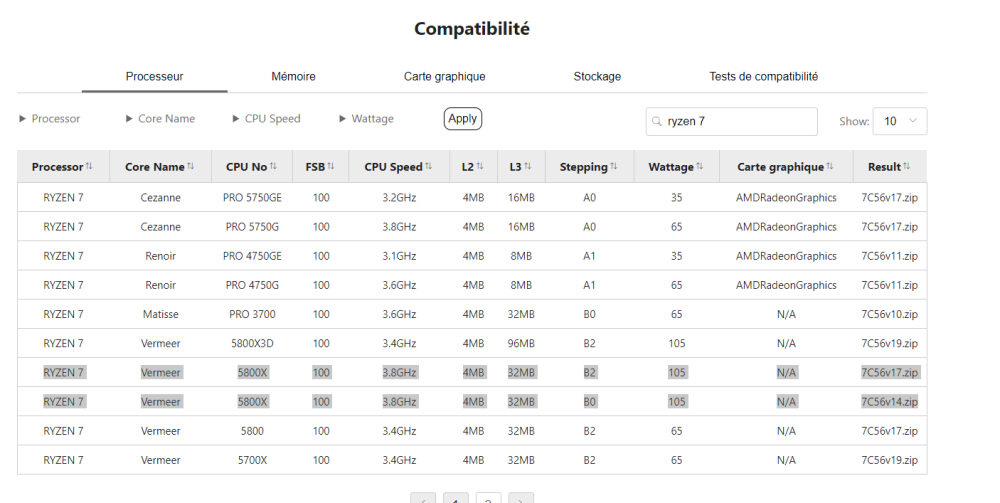The width and height of the screenshot is (1000, 503).
Task: Download 7C56v19.zip for the 5800X3D
Action: point(889,343)
